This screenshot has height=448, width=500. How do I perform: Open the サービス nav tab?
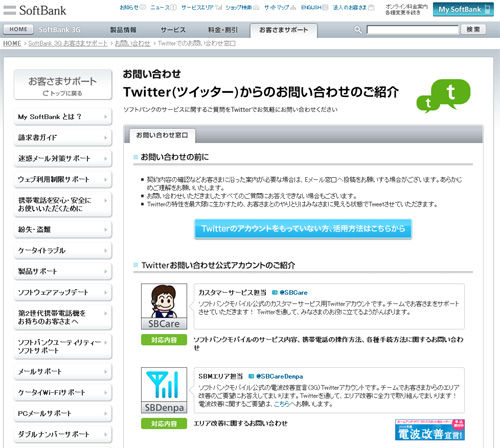pos(173,30)
